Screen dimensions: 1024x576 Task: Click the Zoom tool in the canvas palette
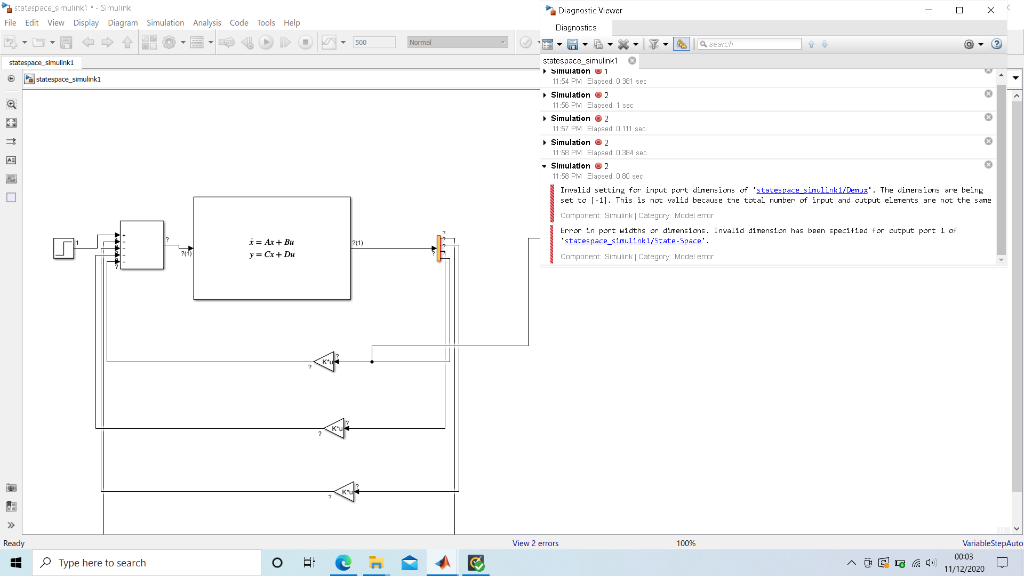11,104
